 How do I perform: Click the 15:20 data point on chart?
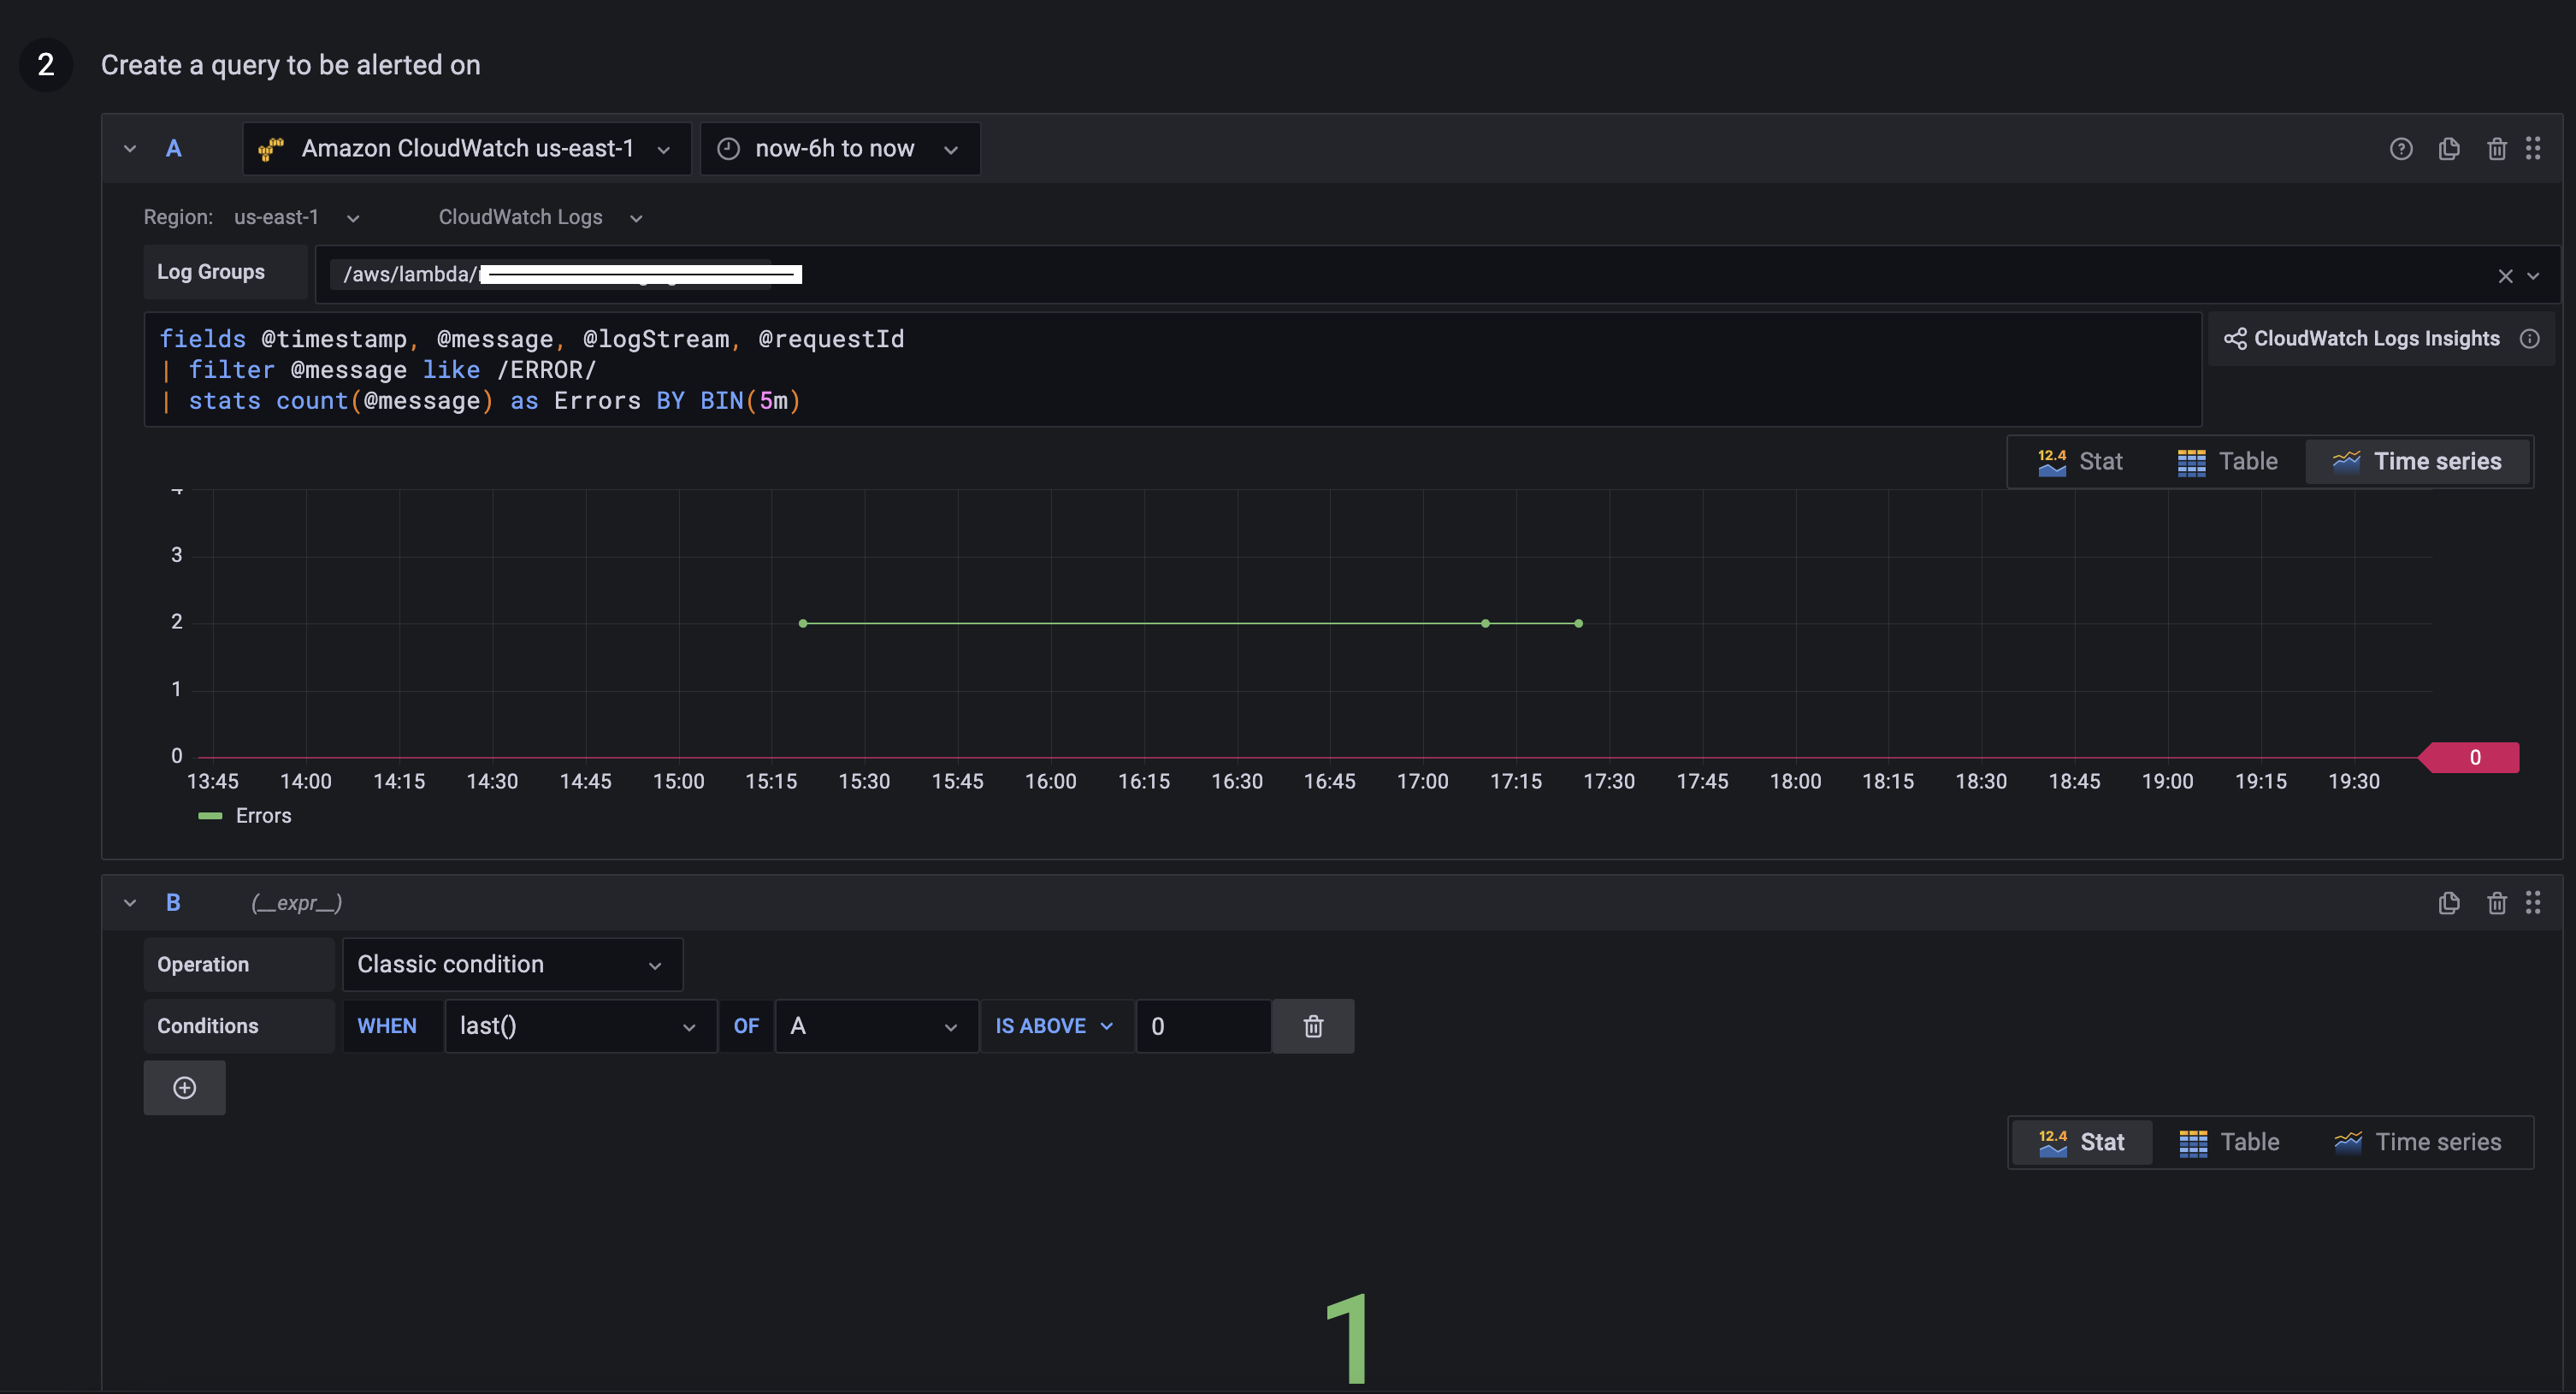pos(803,624)
